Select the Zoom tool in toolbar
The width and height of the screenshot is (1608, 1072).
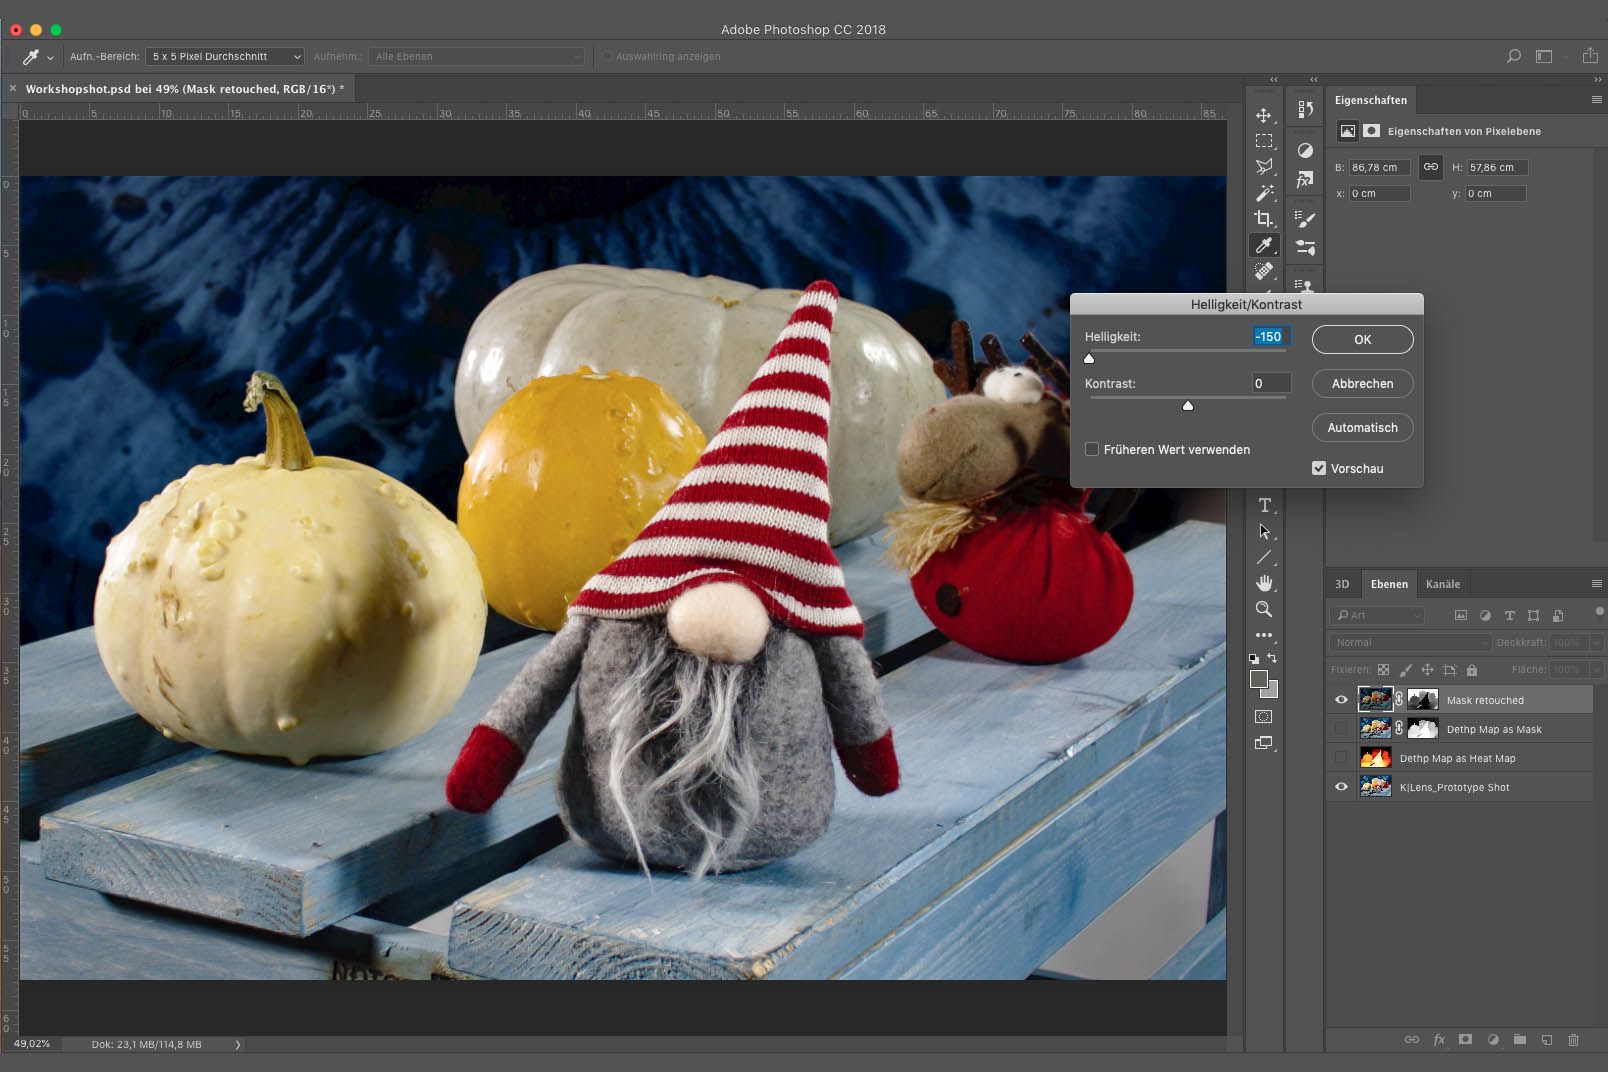point(1264,609)
